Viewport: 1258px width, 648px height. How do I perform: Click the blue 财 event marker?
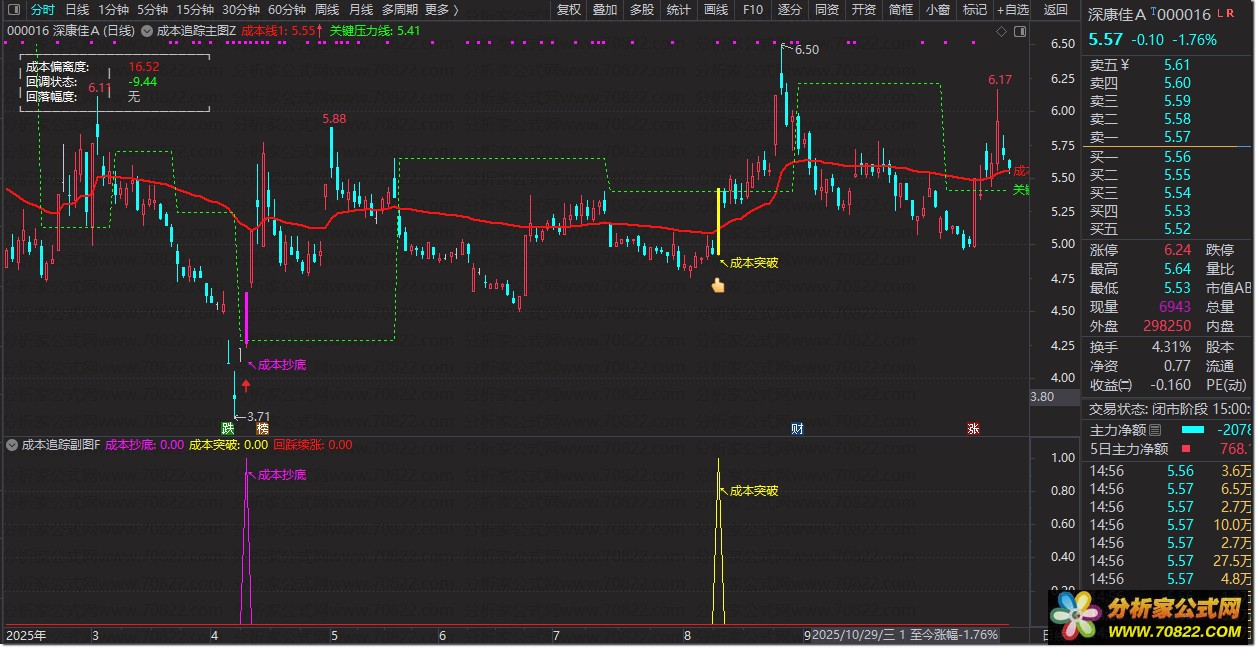[797, 428]
